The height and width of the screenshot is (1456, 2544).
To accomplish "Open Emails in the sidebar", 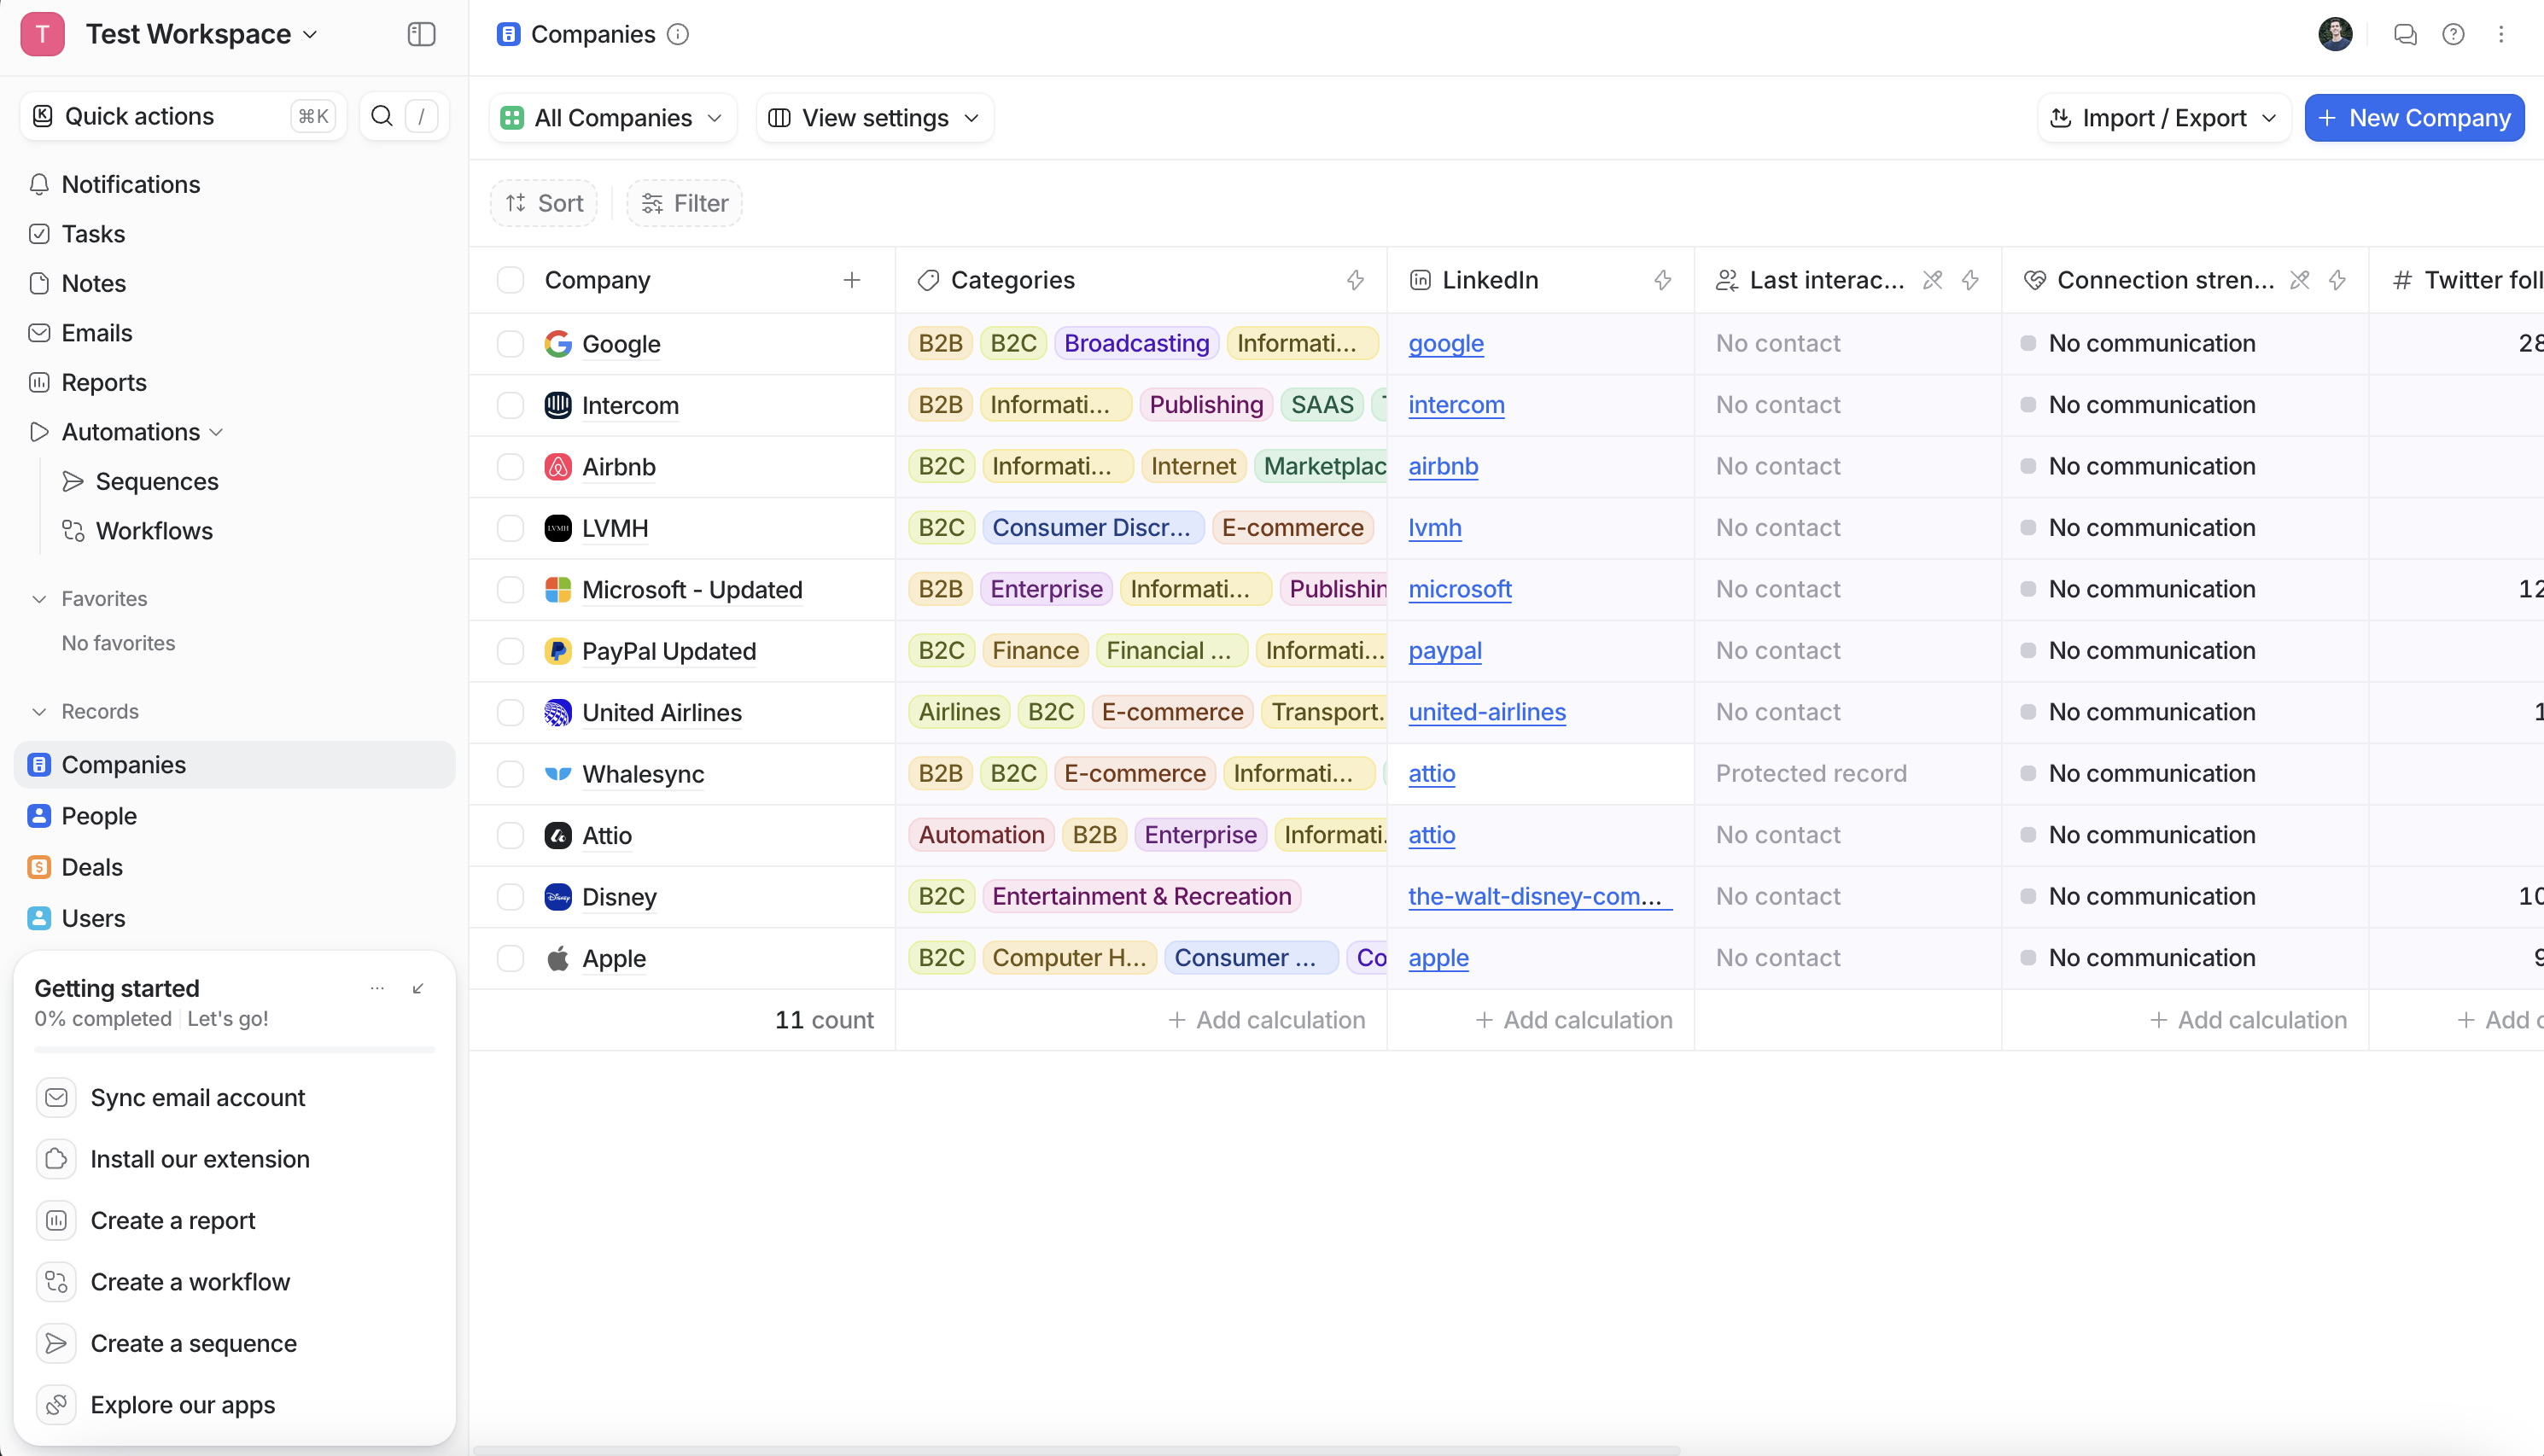I will [x=96, y=333].
